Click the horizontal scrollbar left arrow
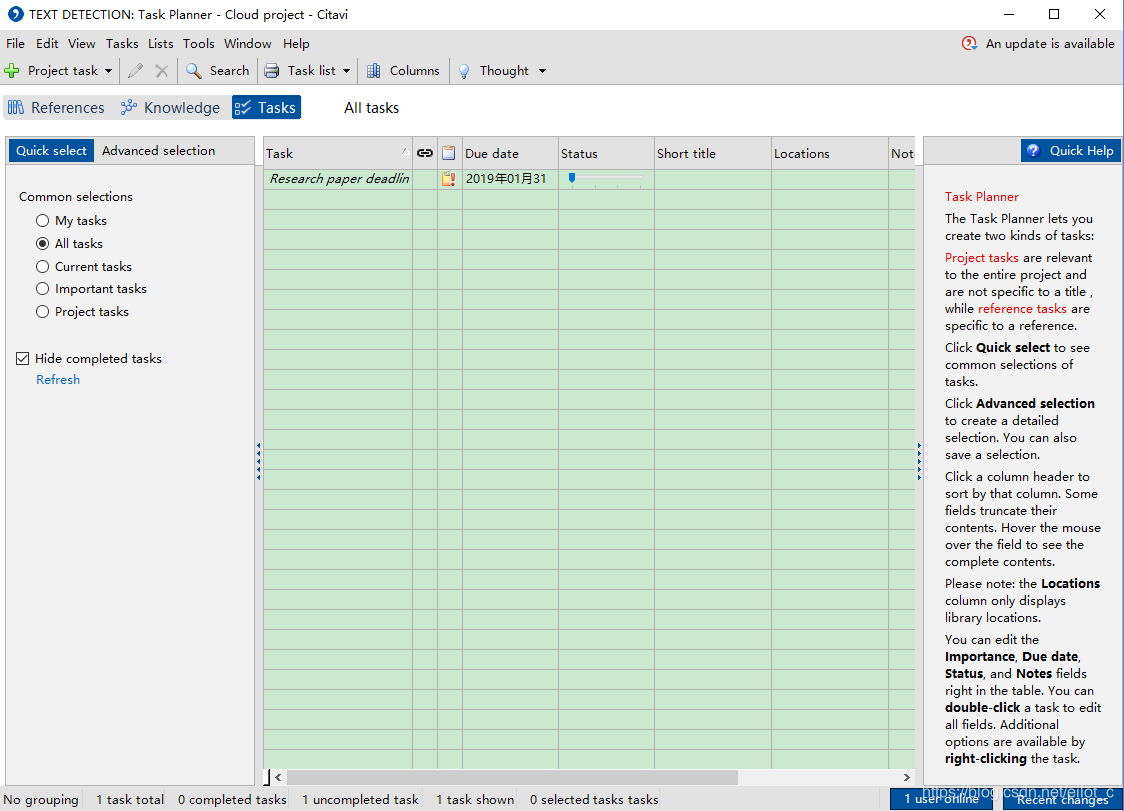The image size is (1124, 811). [278, 777]
